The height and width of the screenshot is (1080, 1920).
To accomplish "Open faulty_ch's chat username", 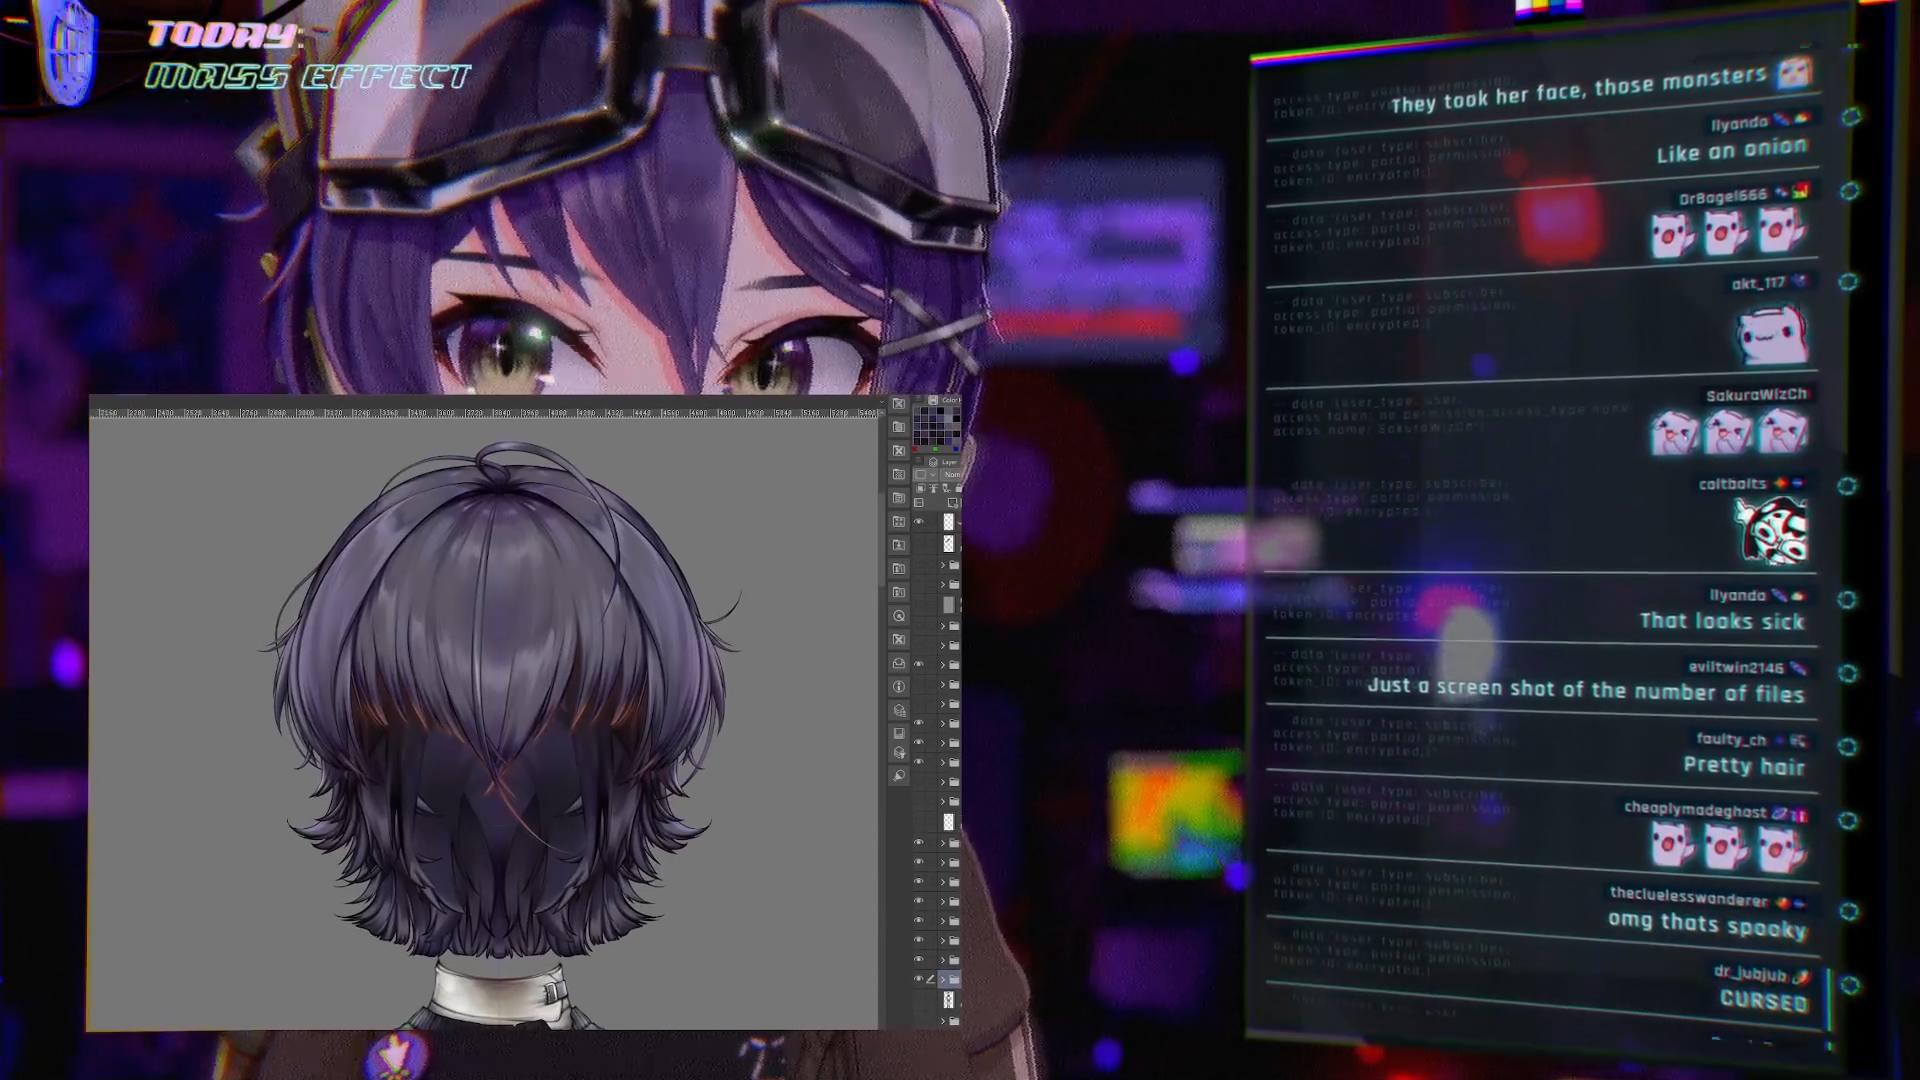I will click(1731, 739).
